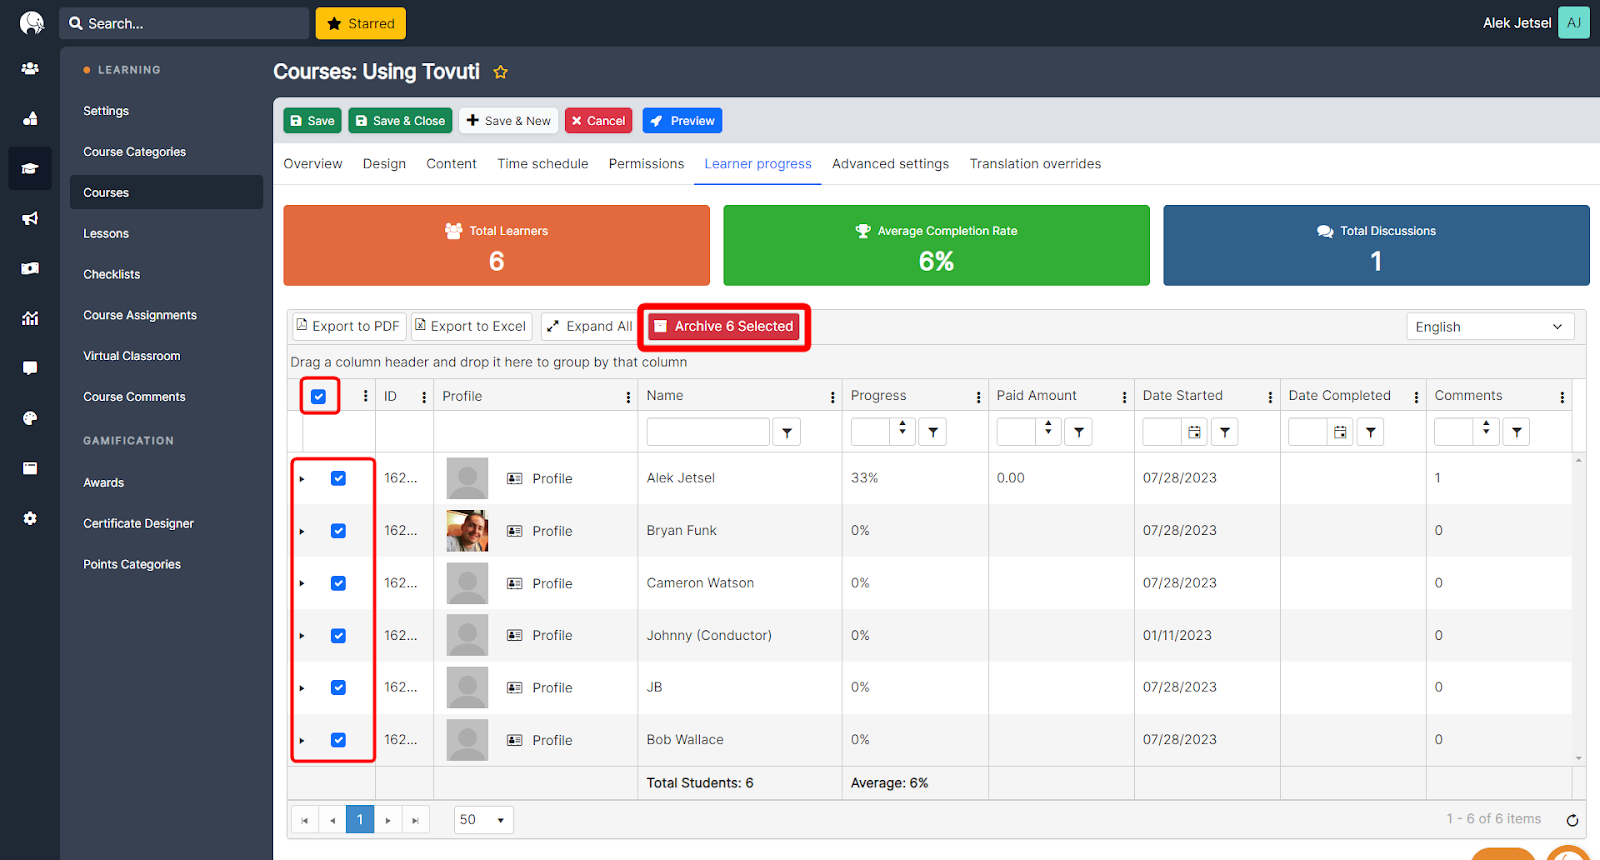This screenshot has width=1600, height=860.
Task: Open the 50 items-per-page dropdown
Action: click(484, 820)
